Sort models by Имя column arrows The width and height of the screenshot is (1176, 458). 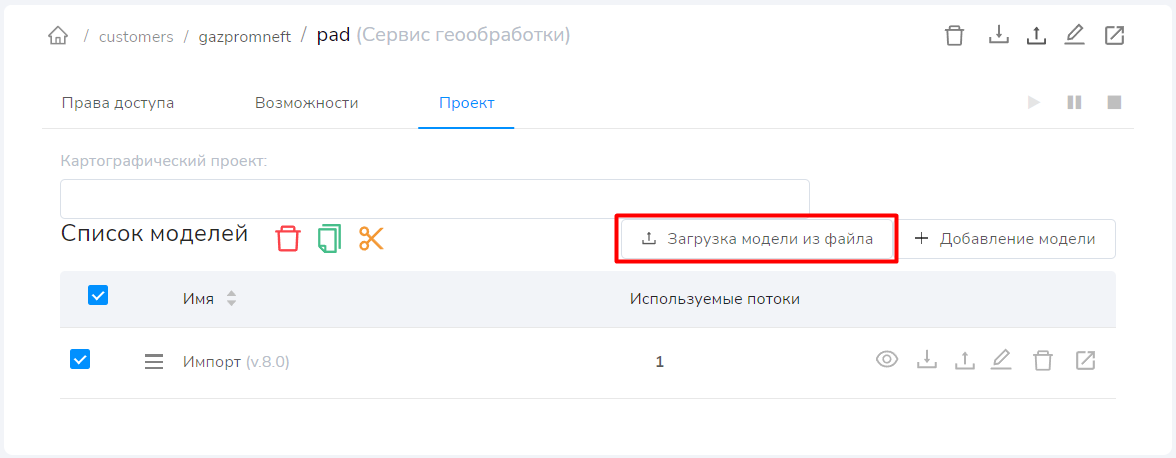pyautogui.click(x=231, y=298)
